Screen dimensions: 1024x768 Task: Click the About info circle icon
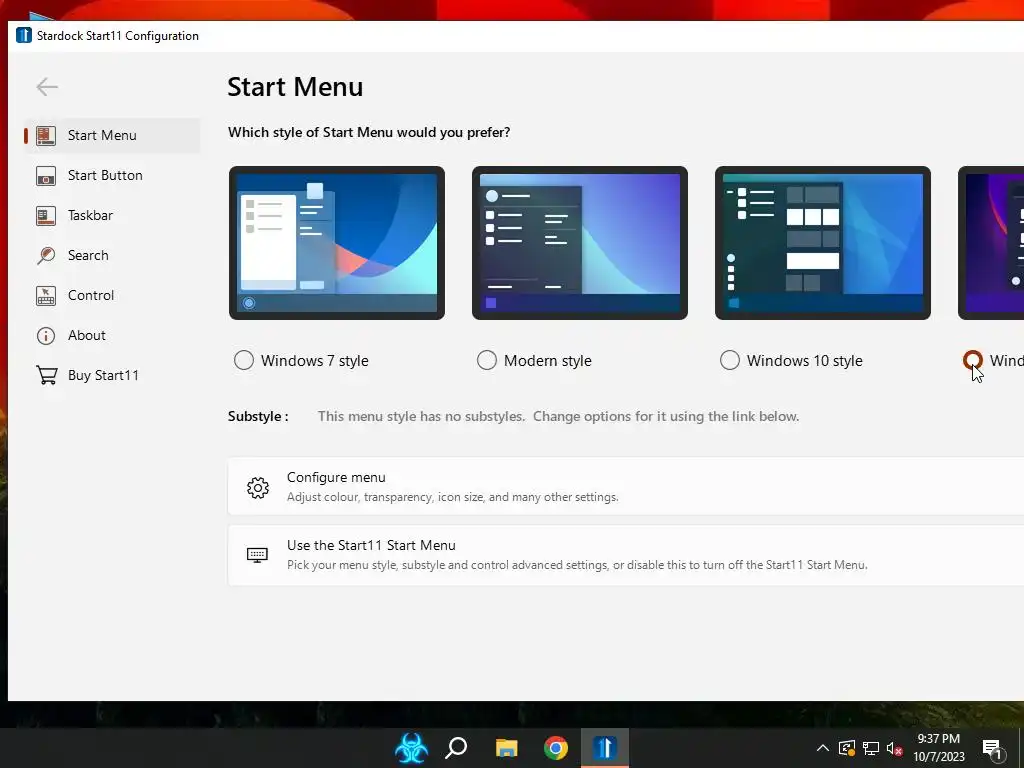(46, 336)
